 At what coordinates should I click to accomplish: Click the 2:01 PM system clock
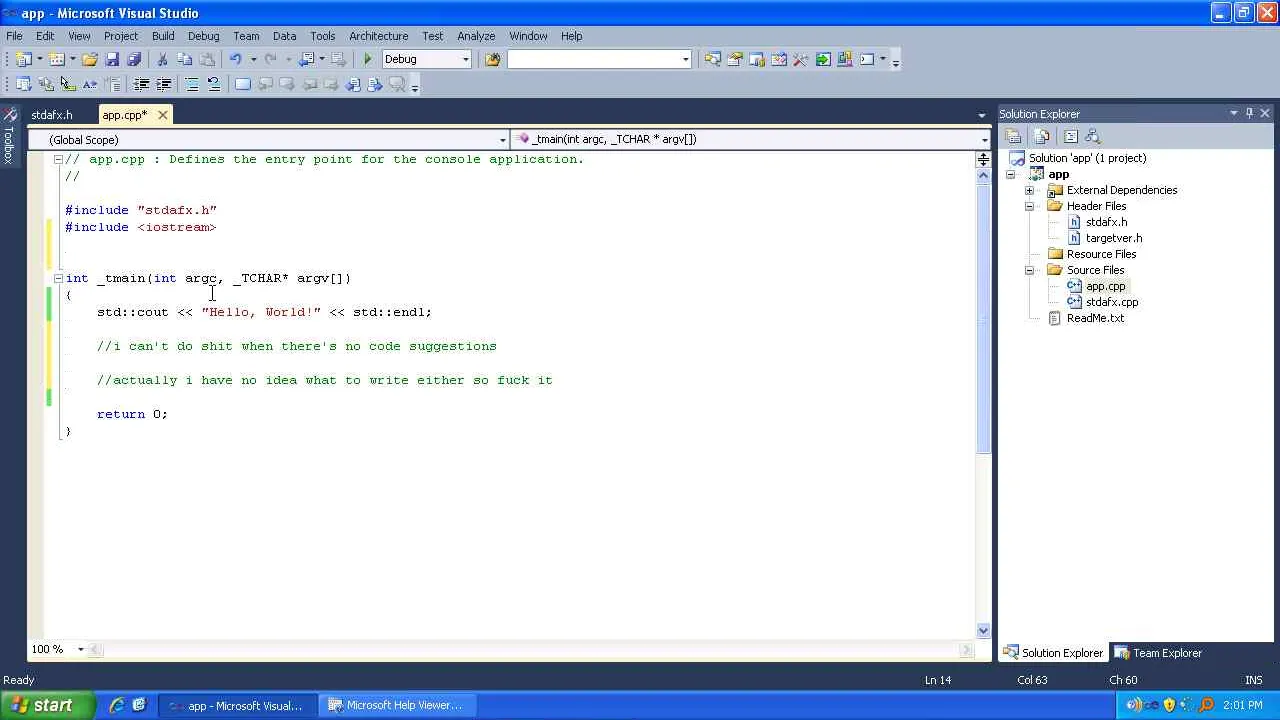pos(1242,705)
